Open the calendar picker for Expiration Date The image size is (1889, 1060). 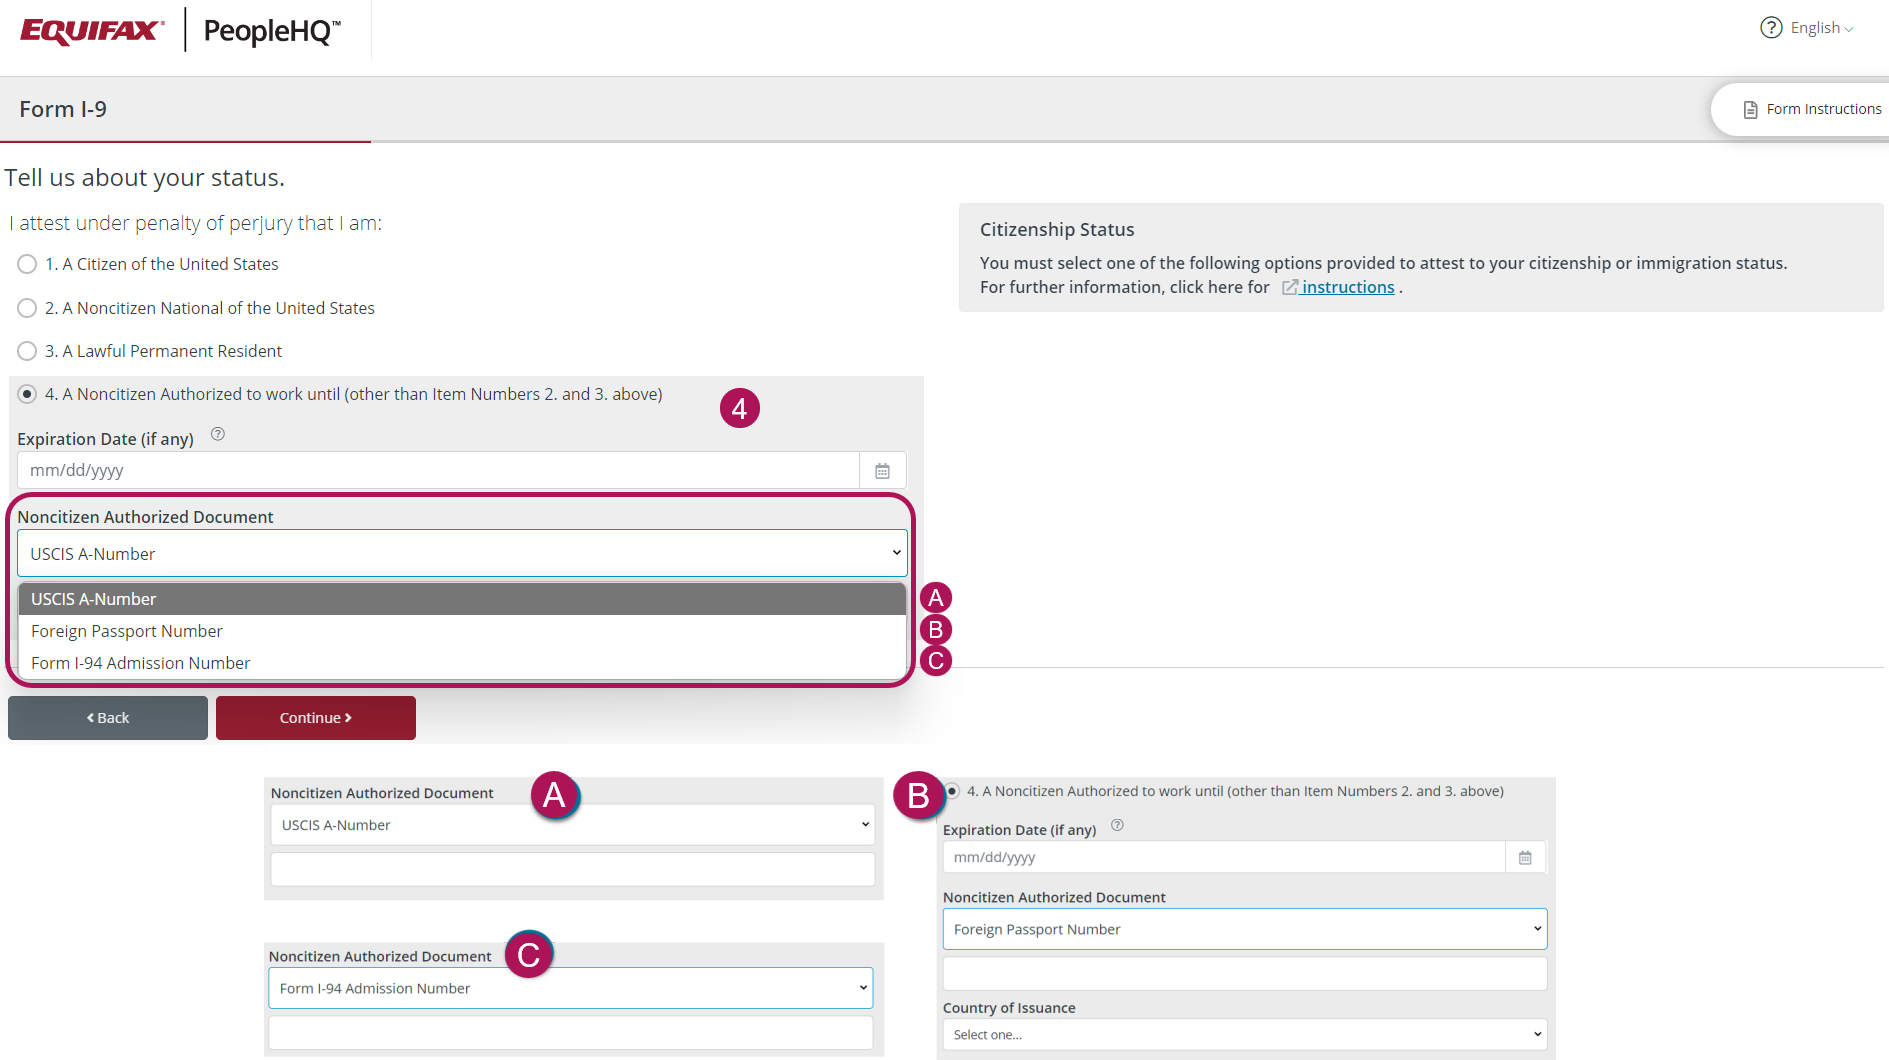[x=882, y=470]
